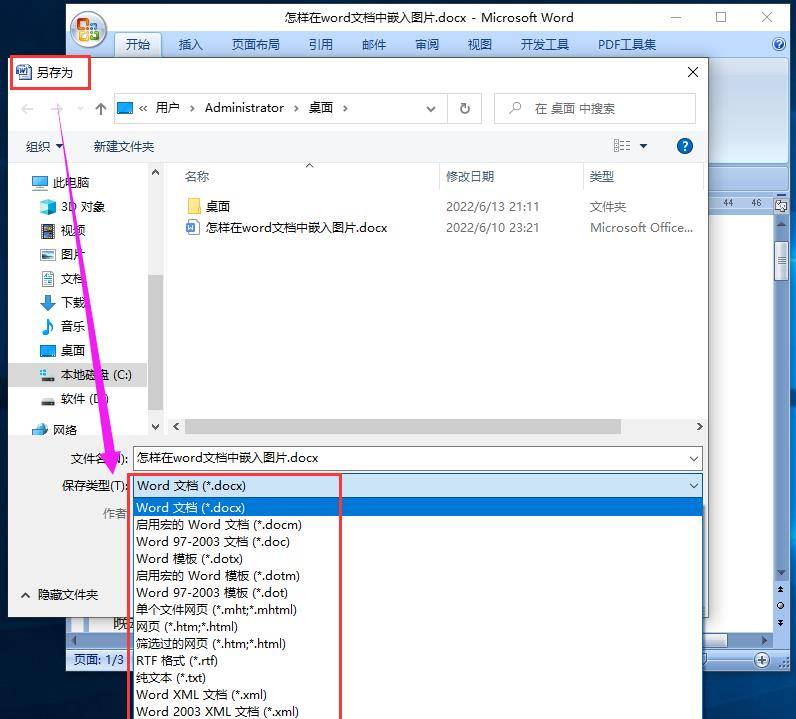Image resolution: width=796 pixels, height=719 pixels.
Task: Switch to 插入 ribbon tab
Action: coord(190,45)
